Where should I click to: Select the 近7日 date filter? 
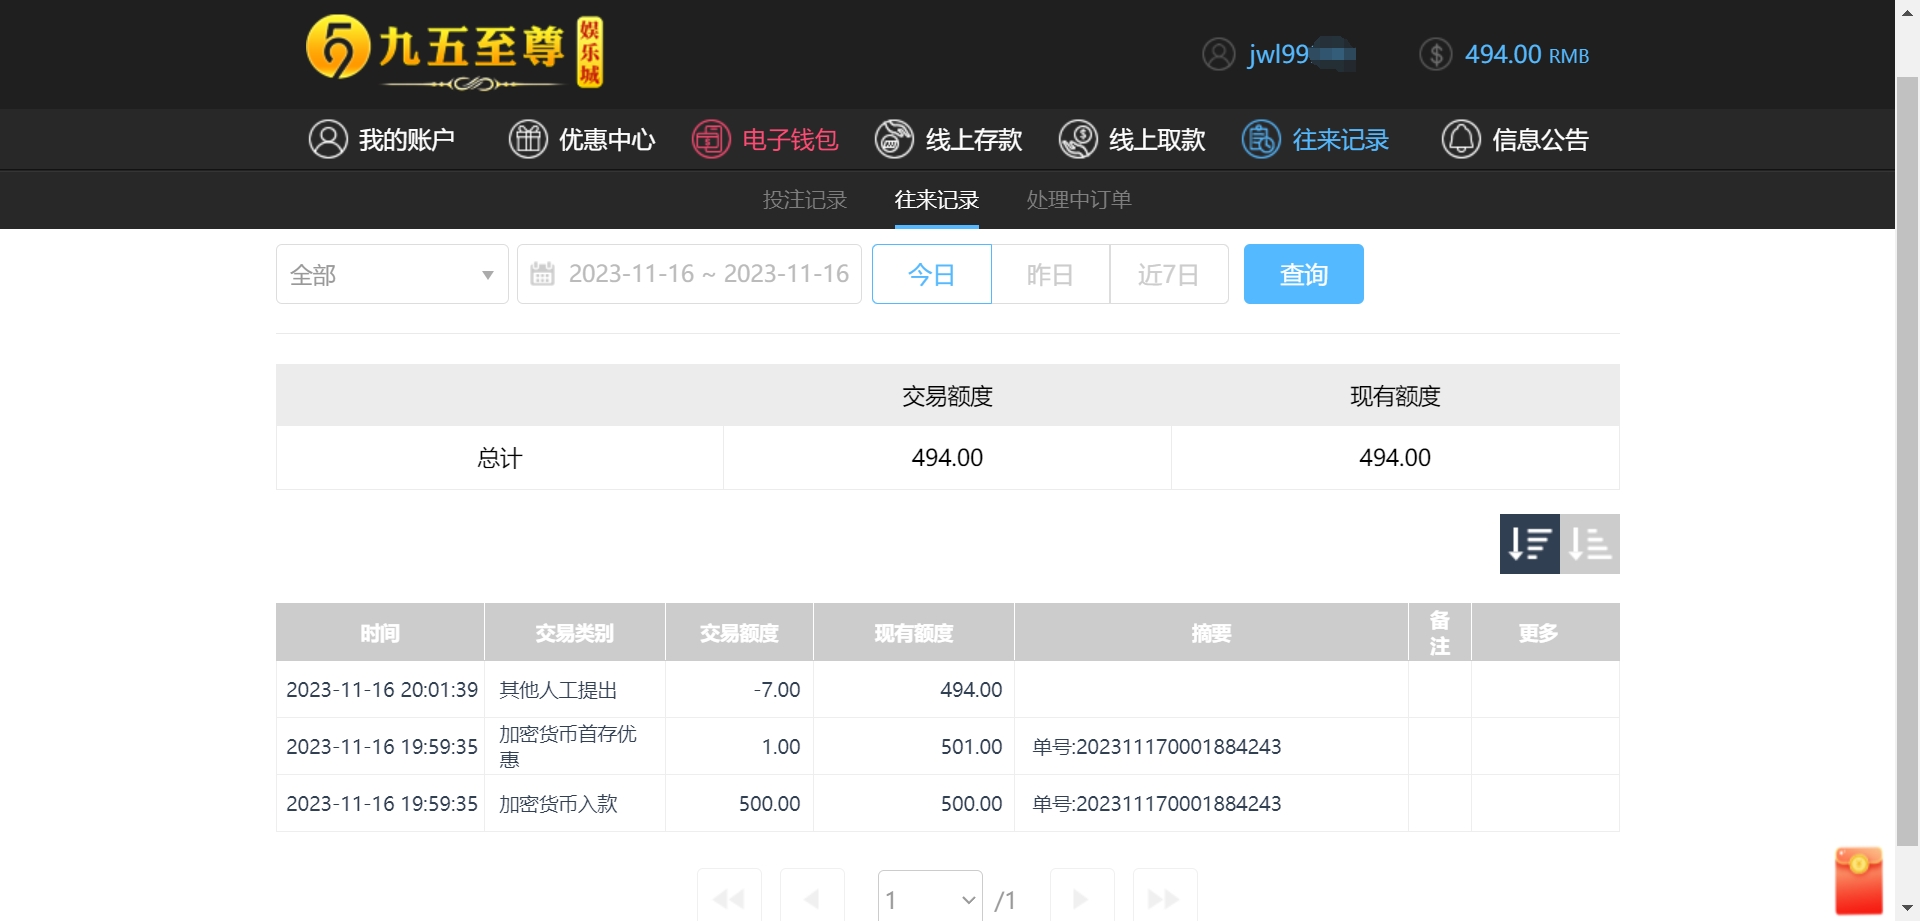(x=1168, y=274)
